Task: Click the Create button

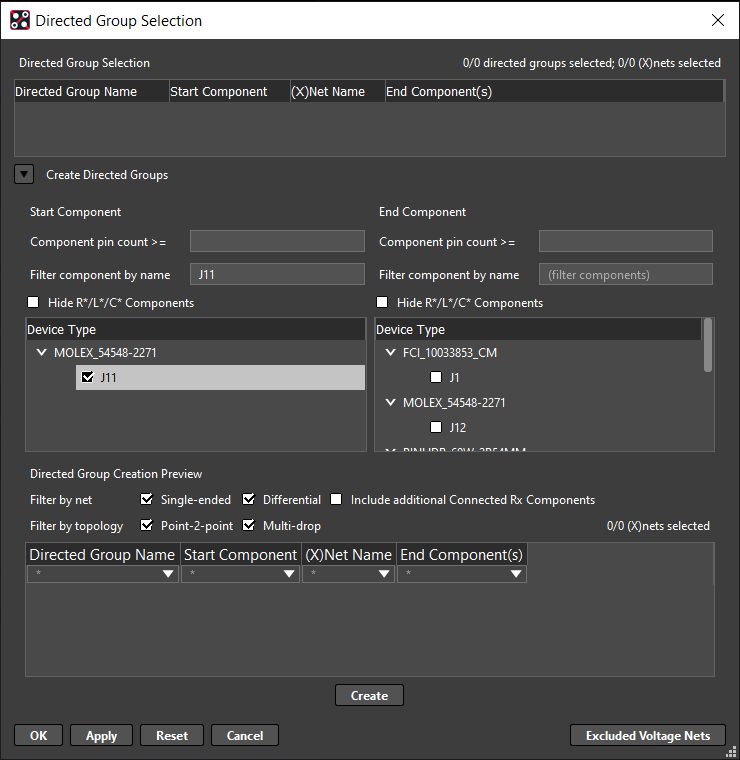Action: pyautogui.click(x=369, y=696)
